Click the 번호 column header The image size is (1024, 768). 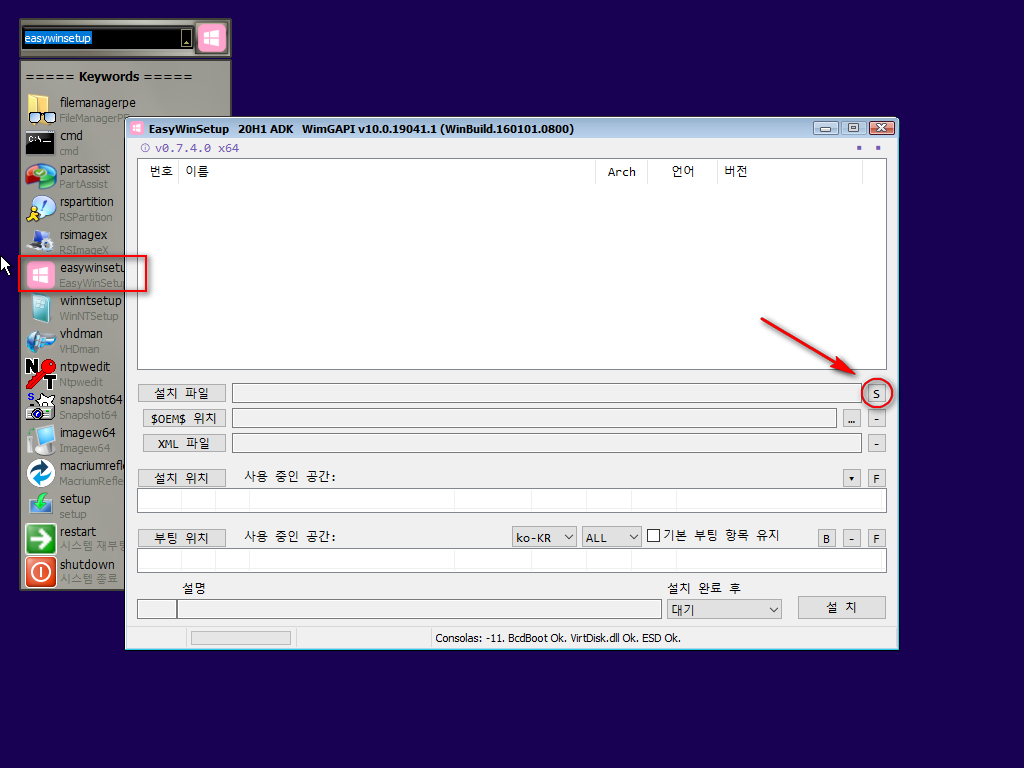point(159,171)
